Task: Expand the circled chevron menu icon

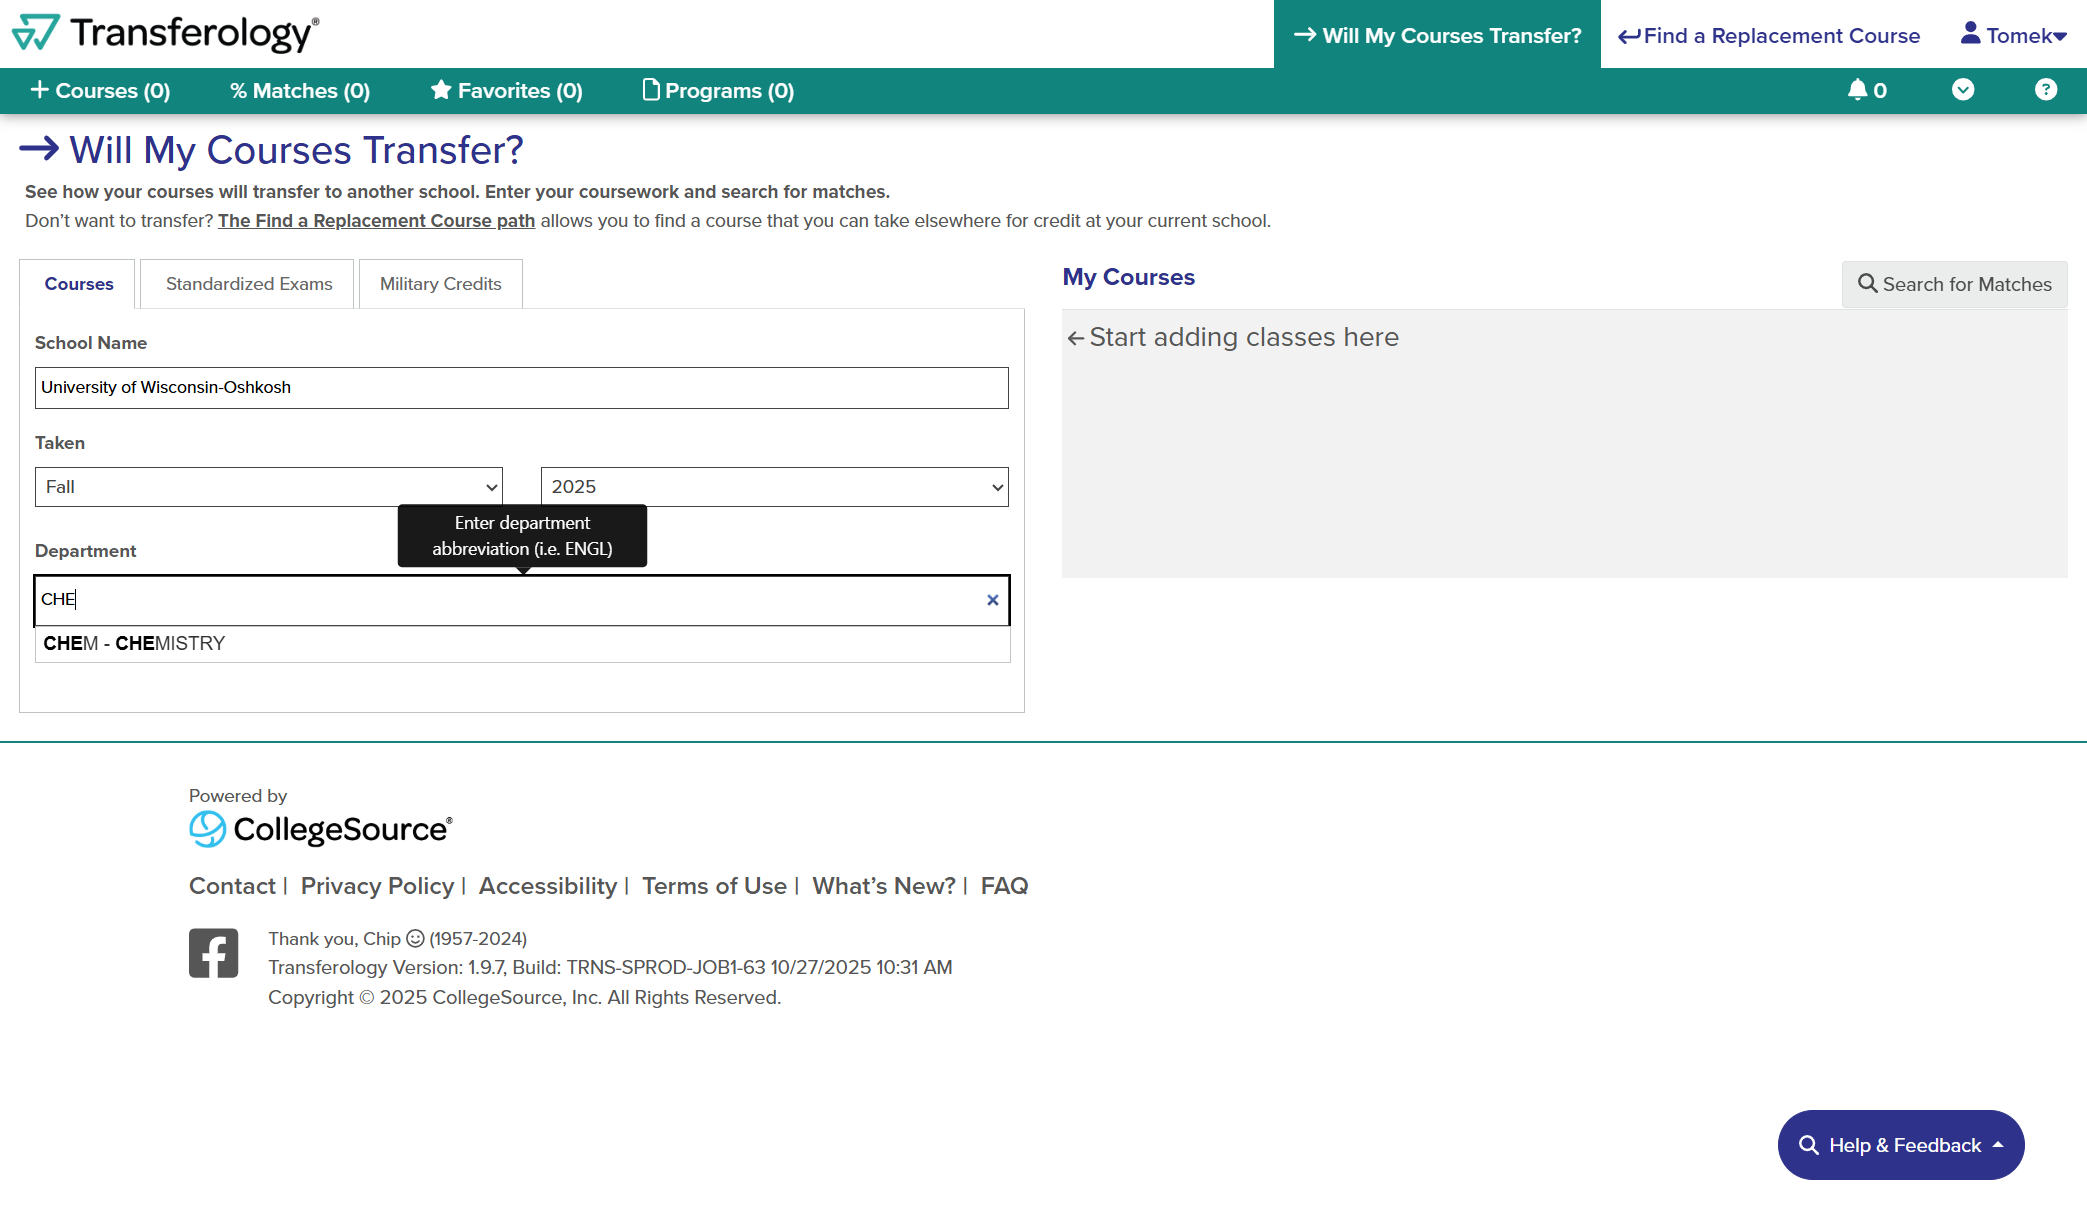Action: (1963, 90)
